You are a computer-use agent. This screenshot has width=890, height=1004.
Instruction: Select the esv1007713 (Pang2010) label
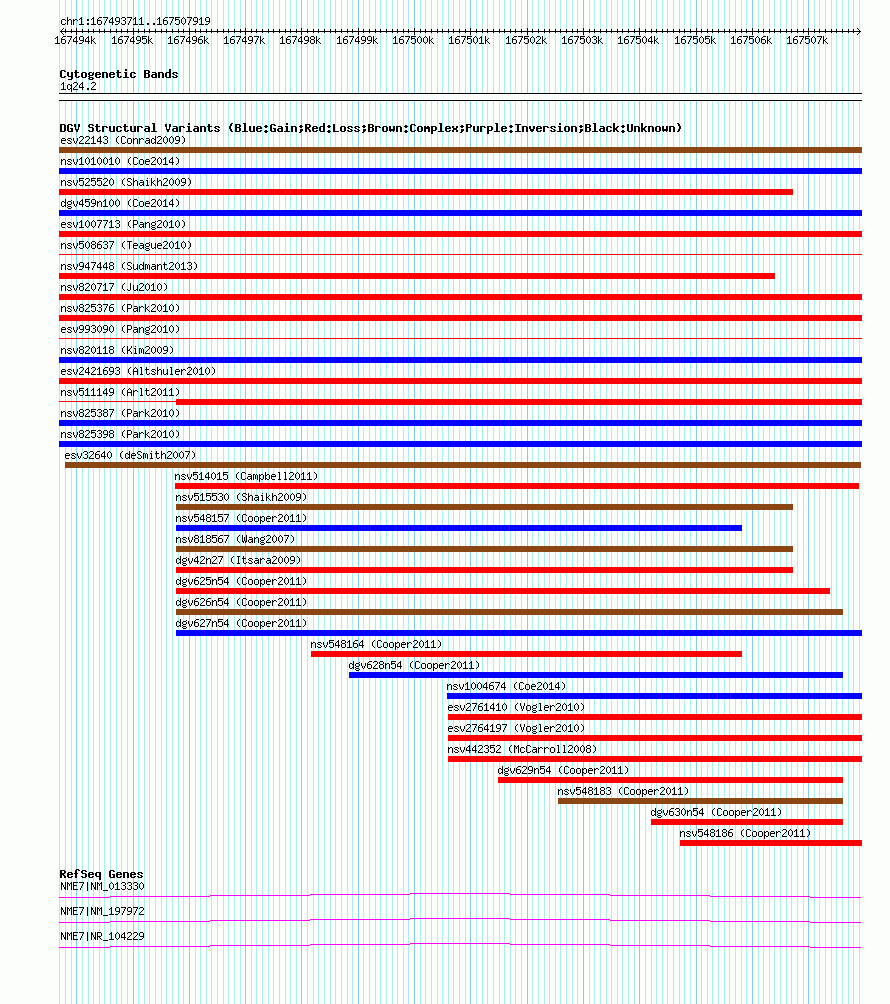(x=123, y=224)
